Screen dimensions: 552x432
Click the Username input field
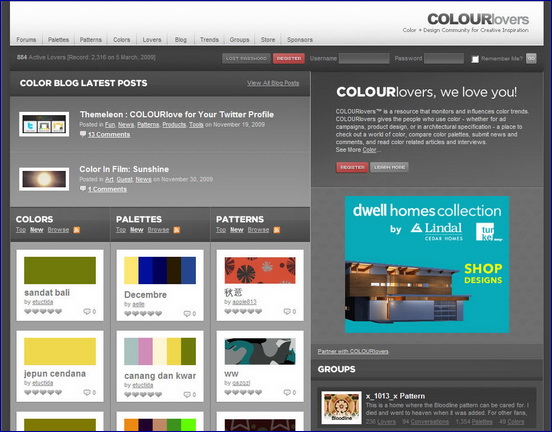click(x=364, y=58)
